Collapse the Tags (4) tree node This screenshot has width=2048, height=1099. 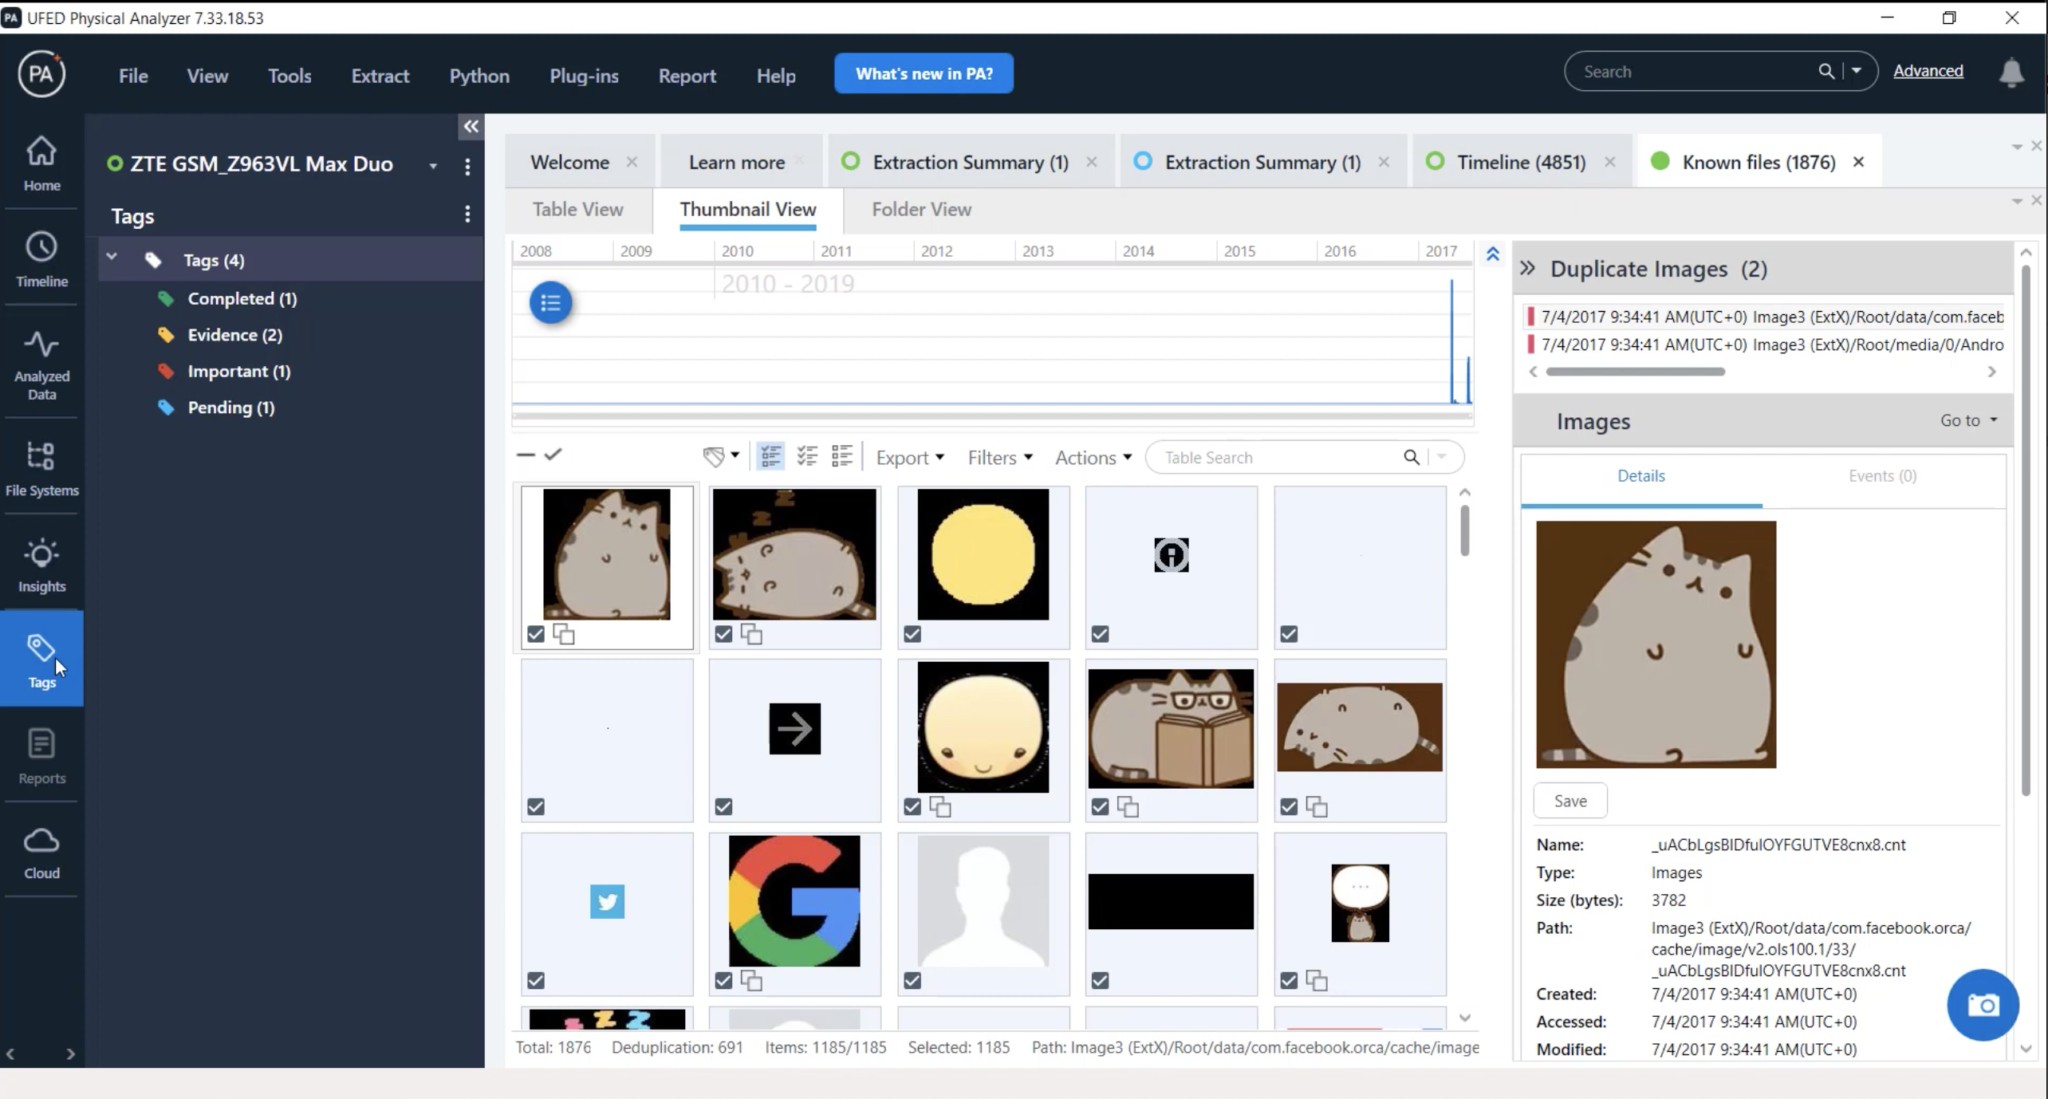click(112, 259)
